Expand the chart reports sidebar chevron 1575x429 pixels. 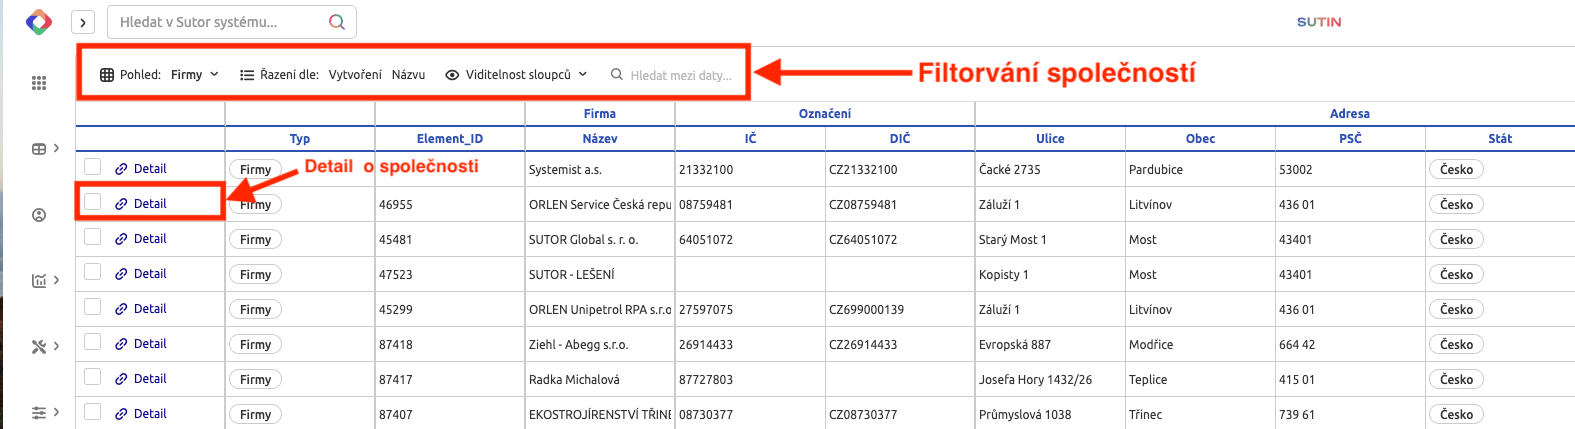pyautogui.click(x=56, y=280)
